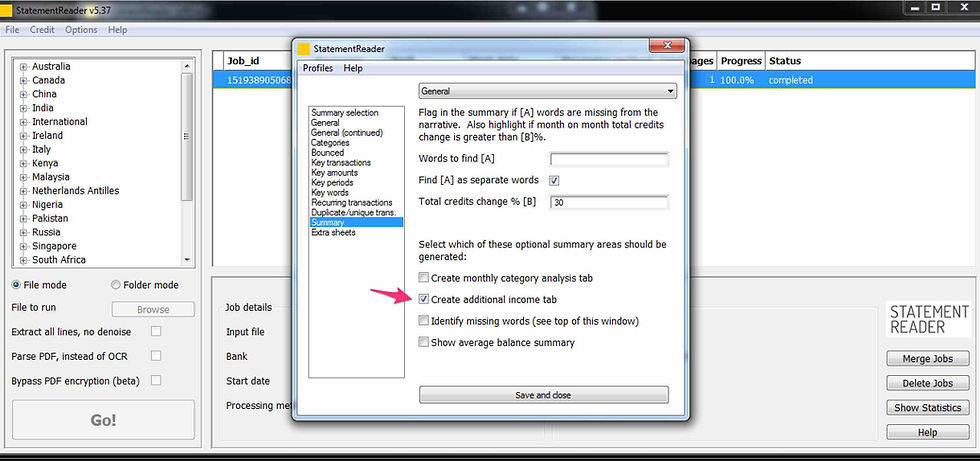This screenshot has height=461, width=980.
Task: Click Save and close button
Action: [544, 395]
